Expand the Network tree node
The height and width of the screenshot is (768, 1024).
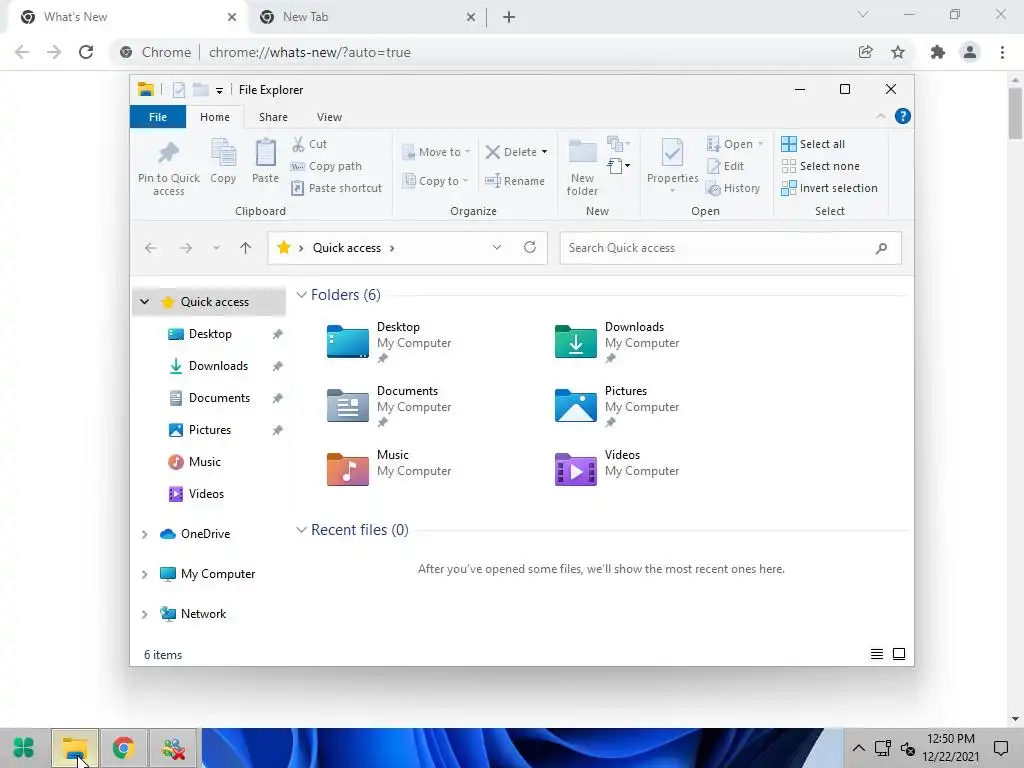coord(144,614)
